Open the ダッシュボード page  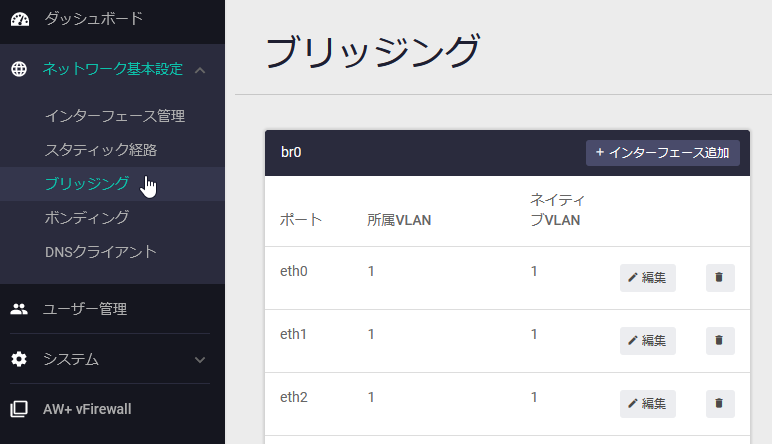pos(94,19)
